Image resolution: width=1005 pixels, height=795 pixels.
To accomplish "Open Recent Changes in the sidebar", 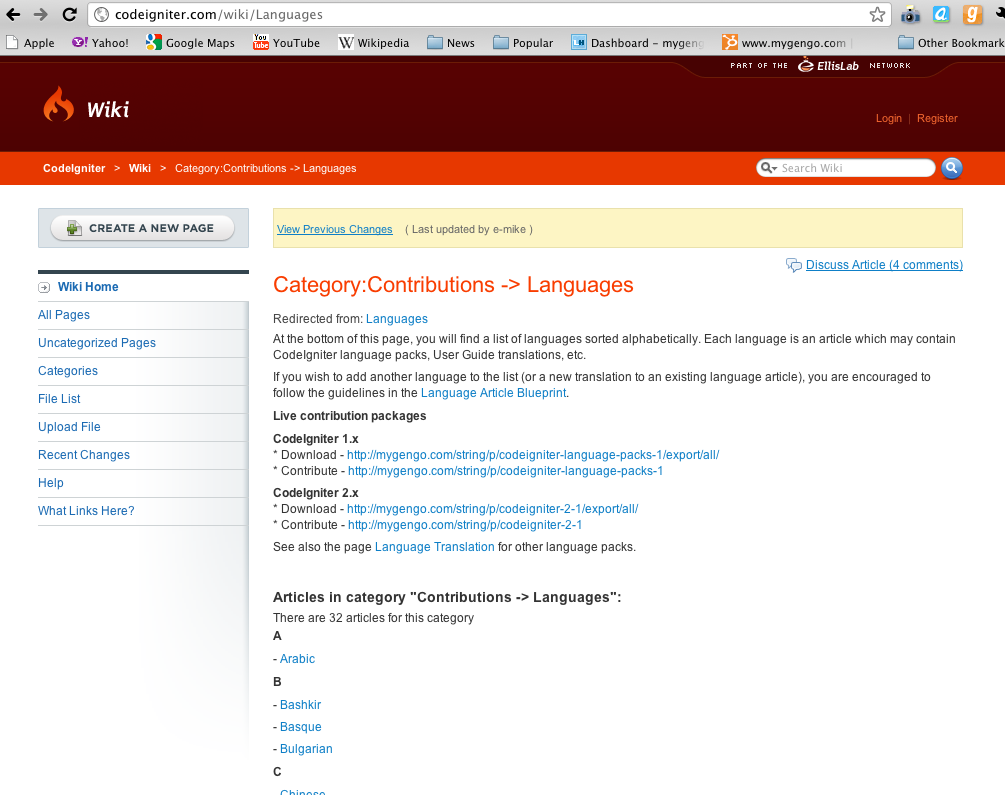I will [x=84, y=455].
